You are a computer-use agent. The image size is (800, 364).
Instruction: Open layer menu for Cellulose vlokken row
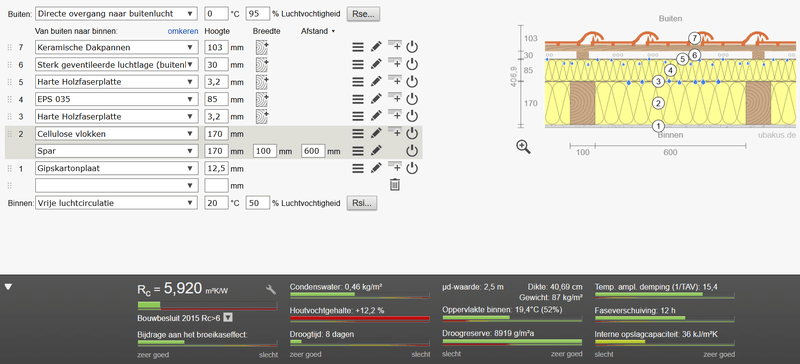click(x=358, y=134)
